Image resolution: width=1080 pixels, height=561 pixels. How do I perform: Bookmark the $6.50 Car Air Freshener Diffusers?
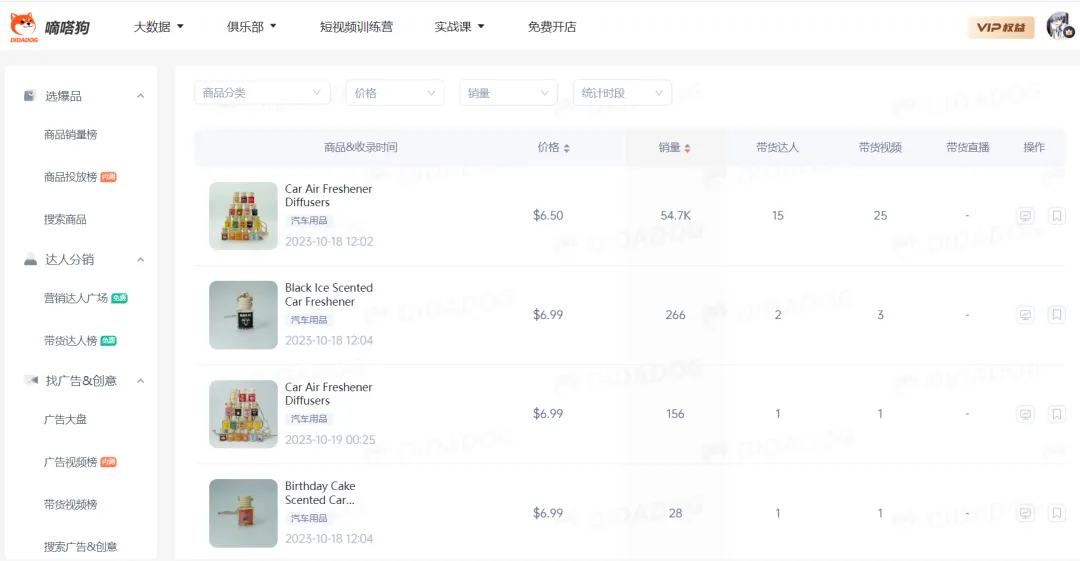click(1057, 216)
